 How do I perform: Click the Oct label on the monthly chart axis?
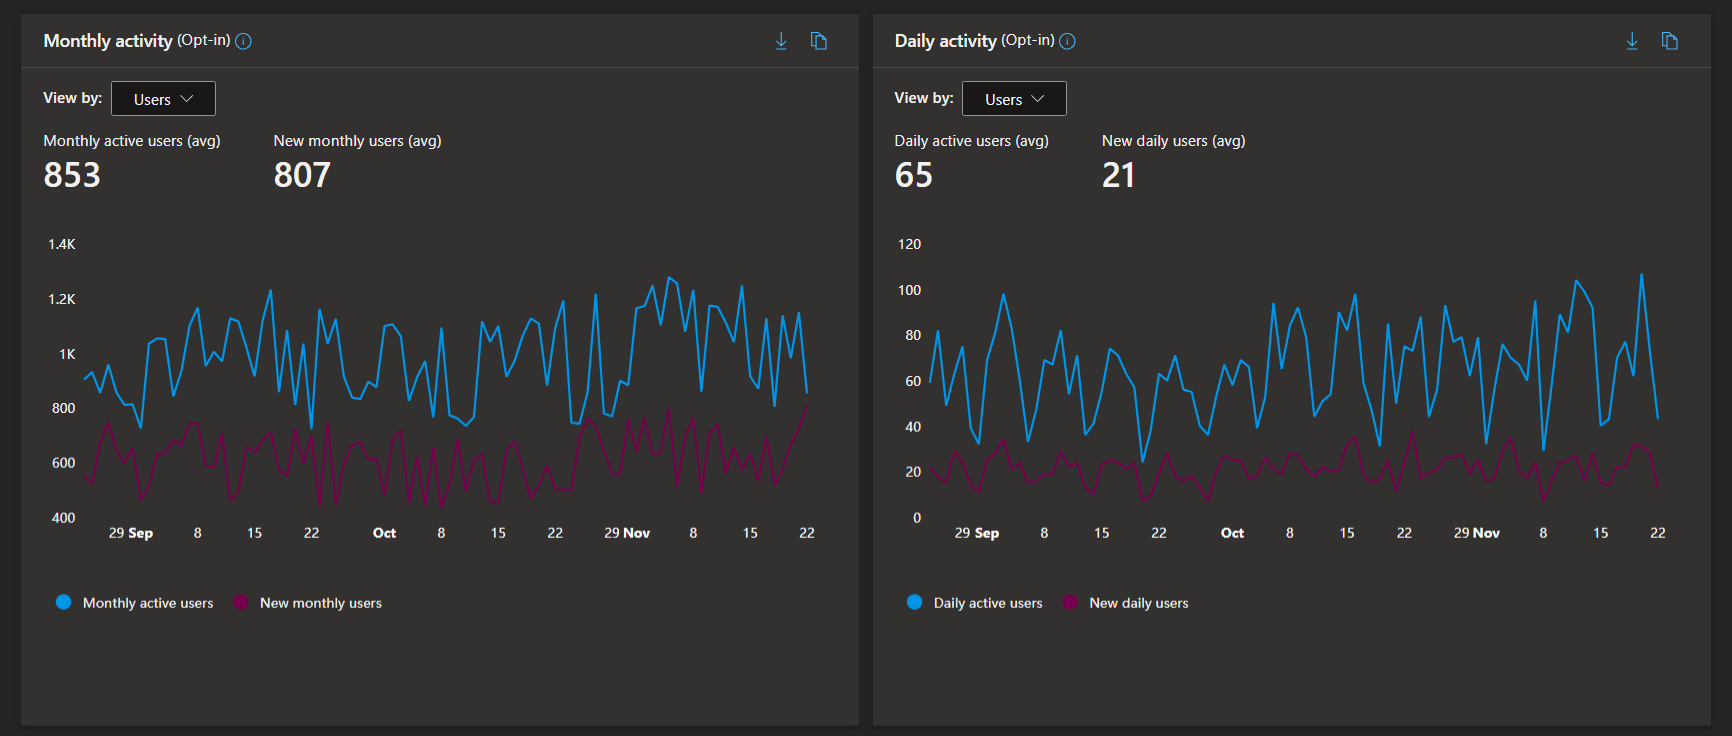pos(384,533)
